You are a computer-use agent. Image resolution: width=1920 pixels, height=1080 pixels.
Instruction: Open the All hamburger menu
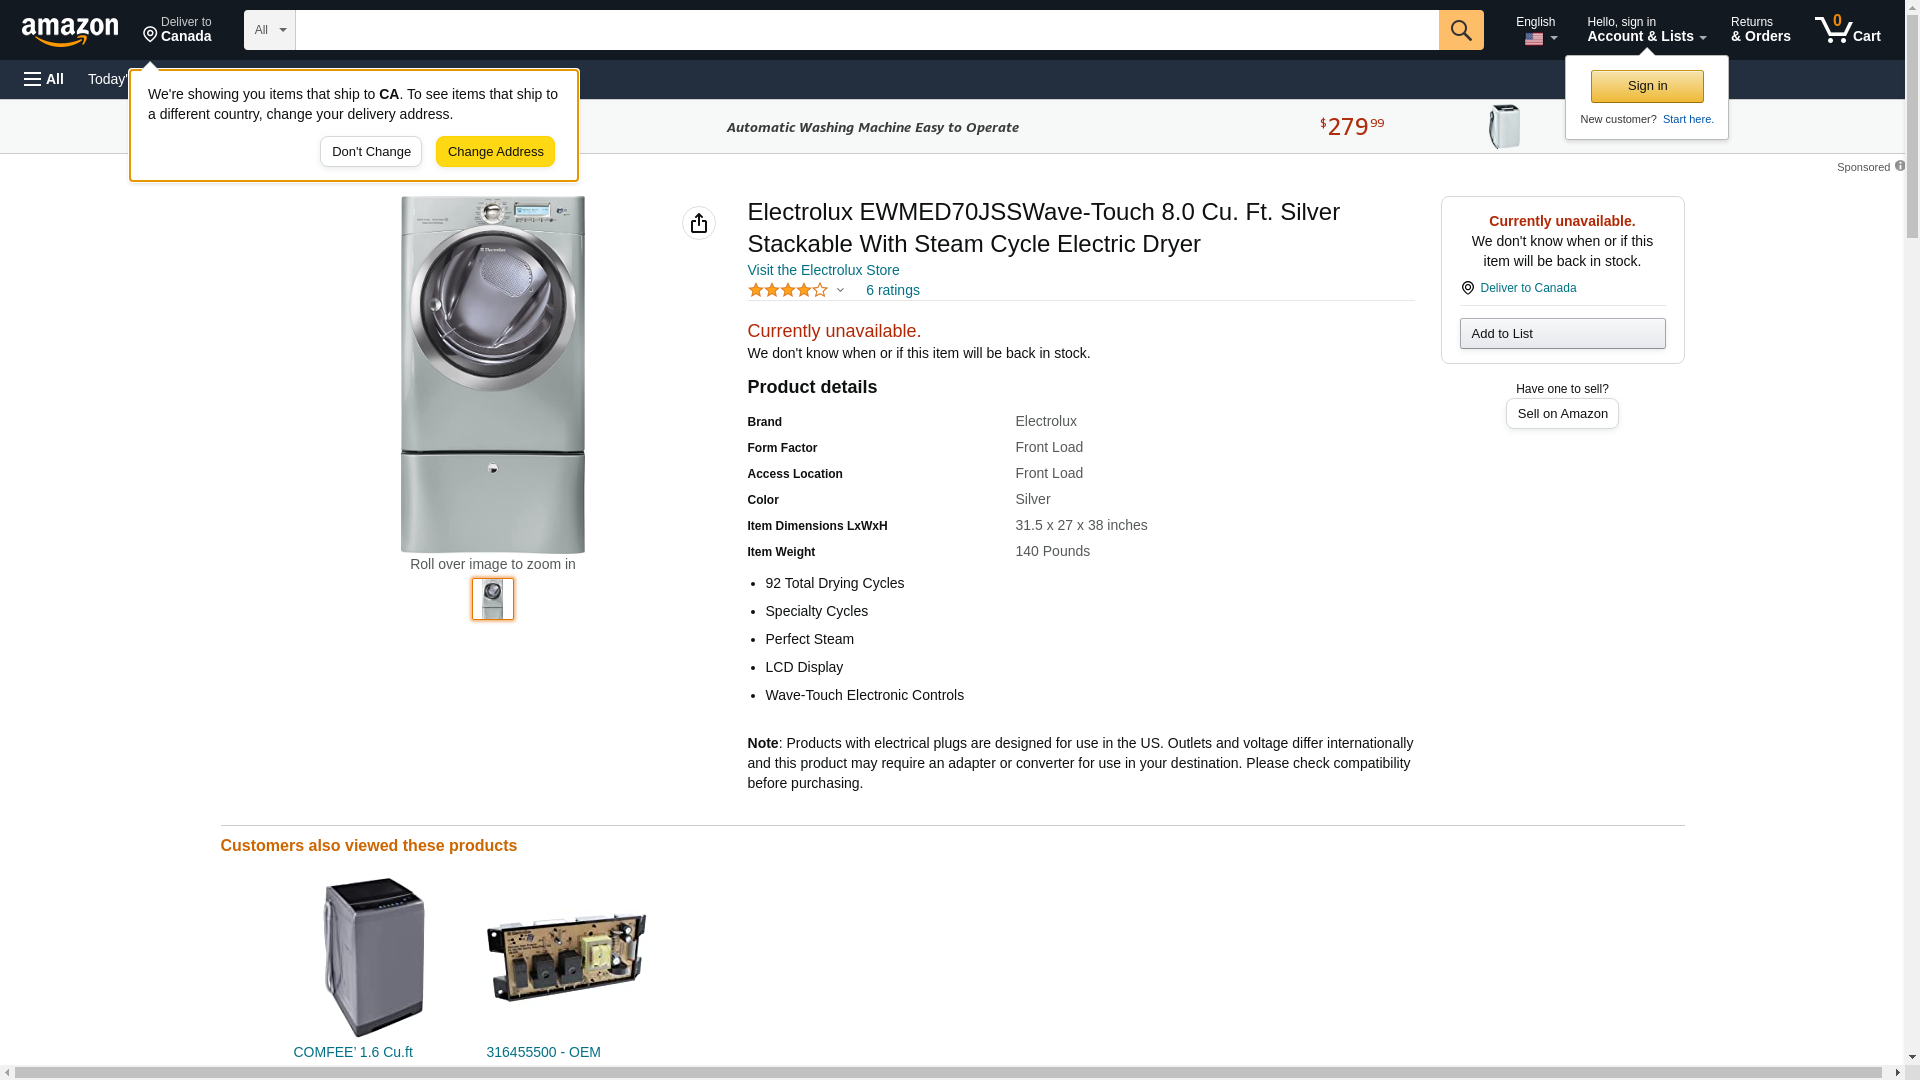click(44, 79)
